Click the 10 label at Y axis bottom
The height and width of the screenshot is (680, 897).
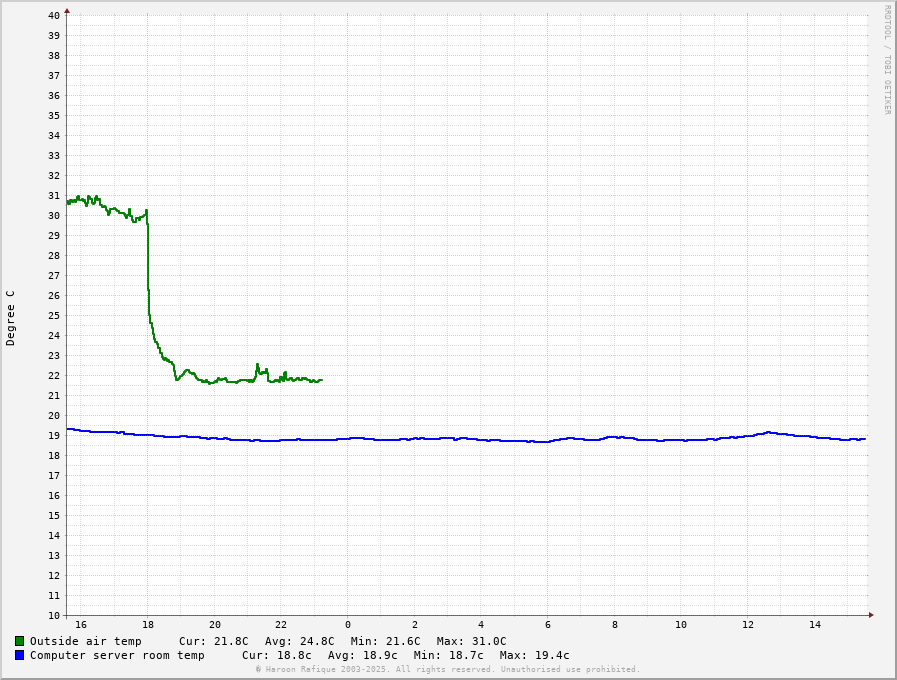pos(54,615)
